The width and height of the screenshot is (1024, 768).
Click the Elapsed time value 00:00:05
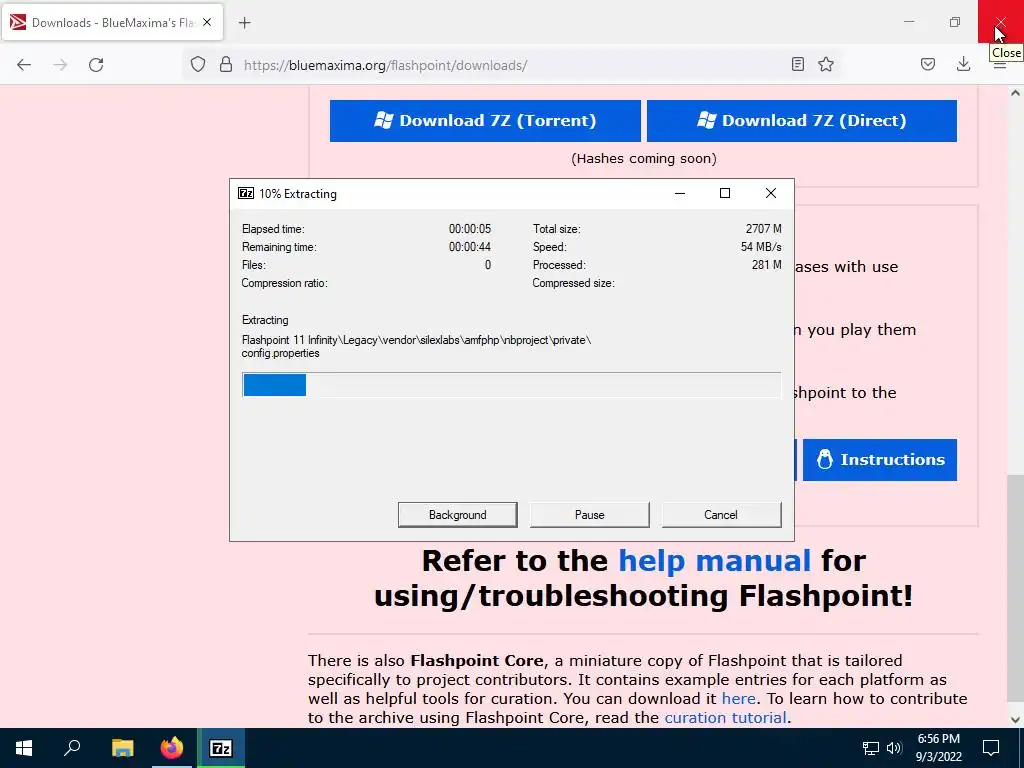click(470, 229)
